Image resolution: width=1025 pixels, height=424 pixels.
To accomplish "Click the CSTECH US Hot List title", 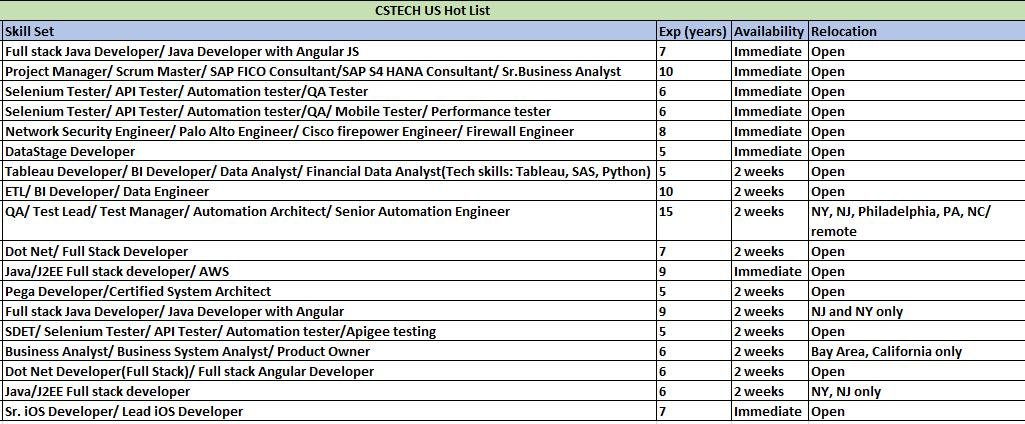I will [x=432, y=11].
